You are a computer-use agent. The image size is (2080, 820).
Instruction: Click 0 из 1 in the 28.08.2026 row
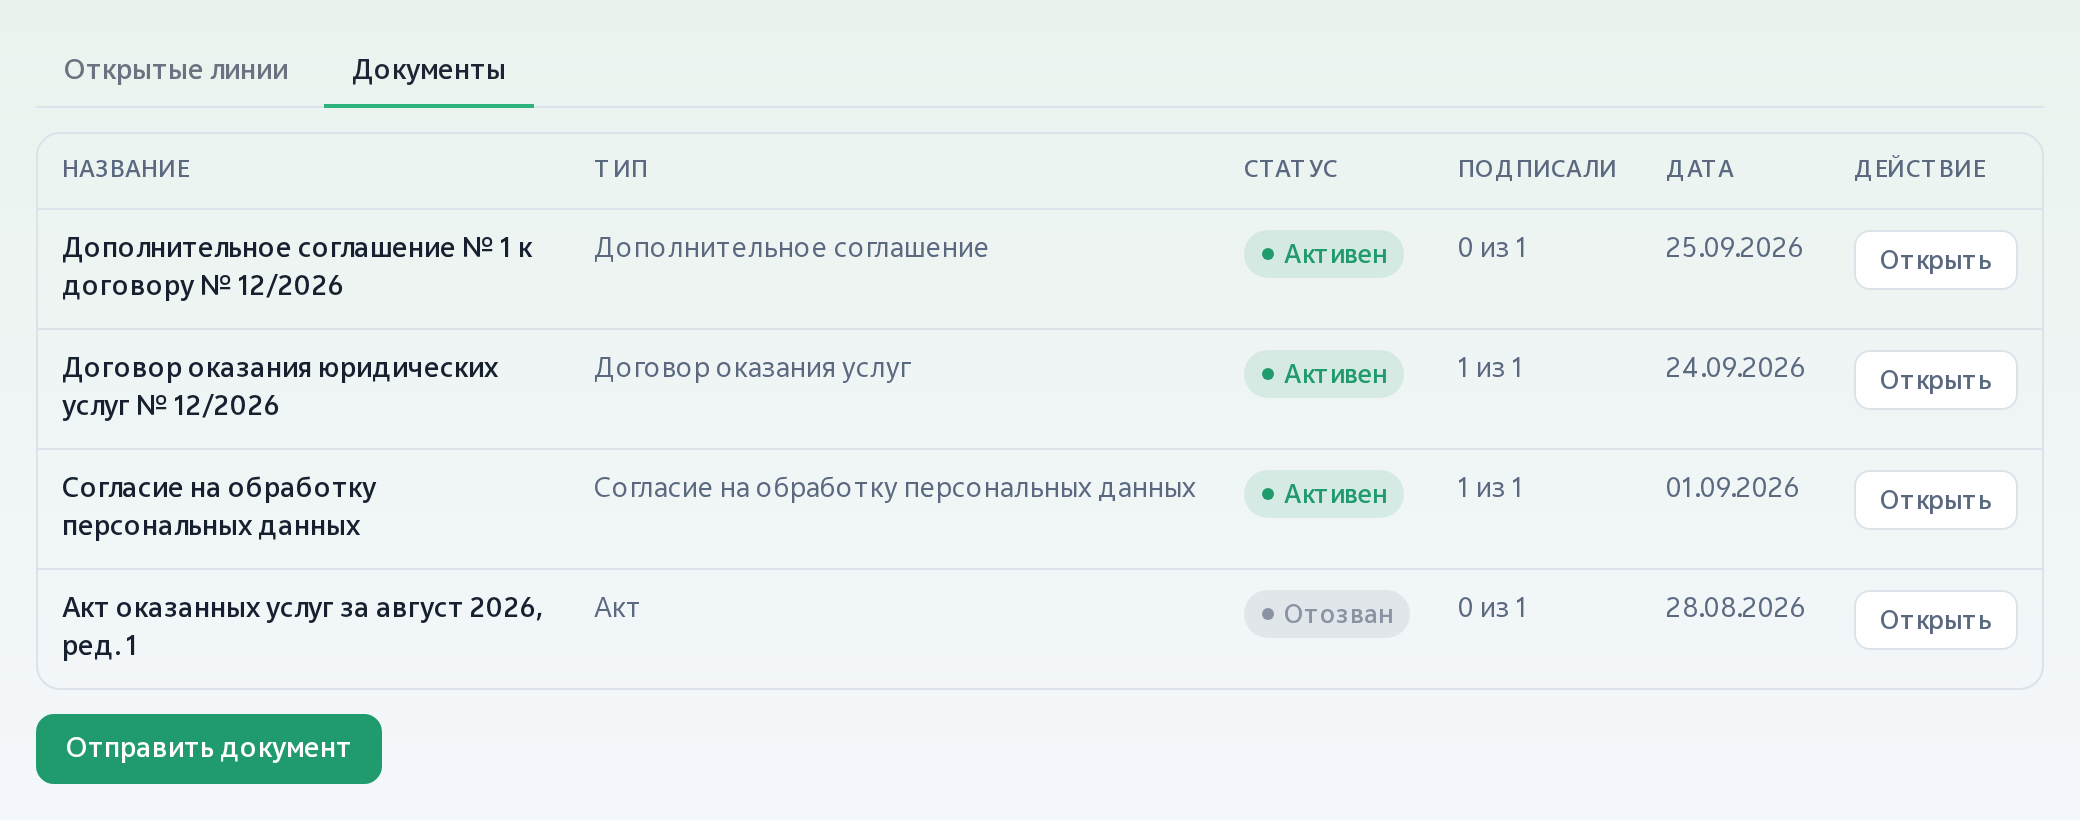1492,608
